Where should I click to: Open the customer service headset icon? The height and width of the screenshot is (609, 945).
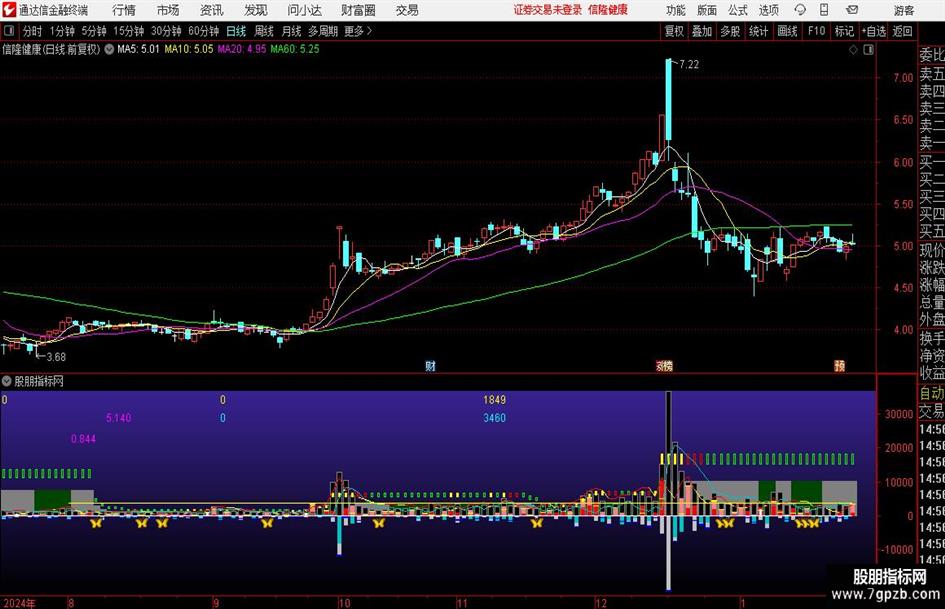tap(800, 10)
